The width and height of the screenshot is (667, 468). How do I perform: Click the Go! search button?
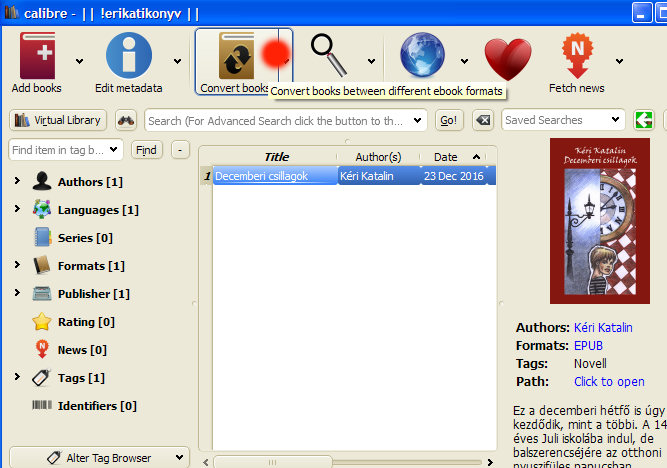point(449,120)
